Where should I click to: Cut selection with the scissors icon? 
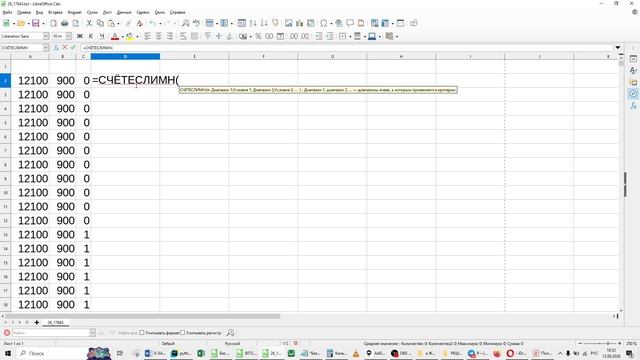pos(89,23)
